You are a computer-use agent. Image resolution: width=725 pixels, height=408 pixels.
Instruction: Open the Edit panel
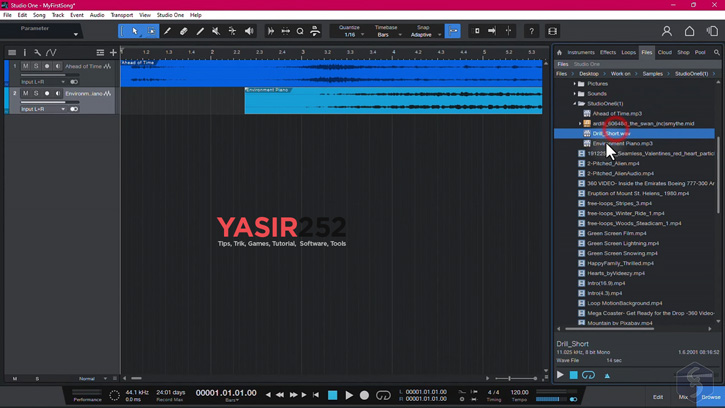click(658, 397)
